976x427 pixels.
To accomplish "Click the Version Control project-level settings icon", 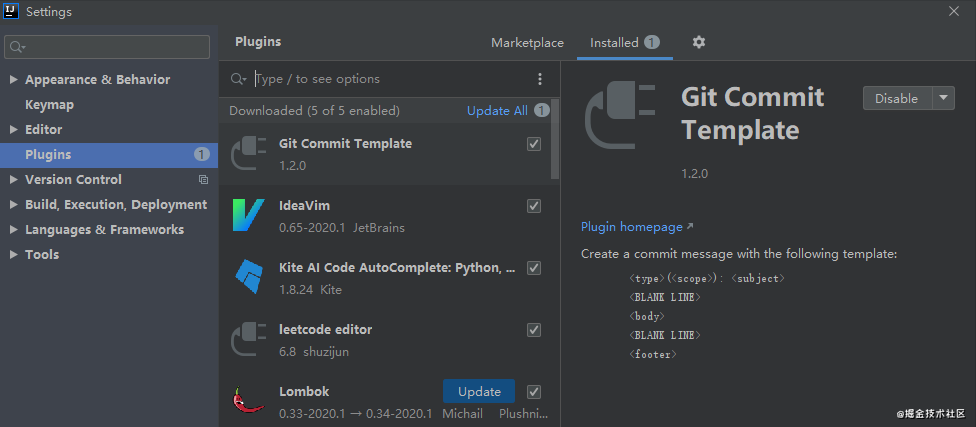I will (x=203, y=180).
